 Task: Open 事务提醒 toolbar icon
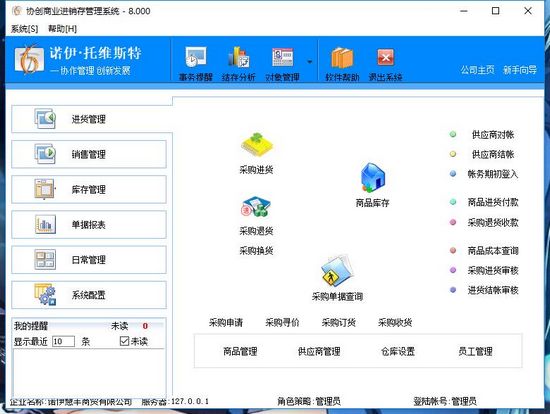196,57
